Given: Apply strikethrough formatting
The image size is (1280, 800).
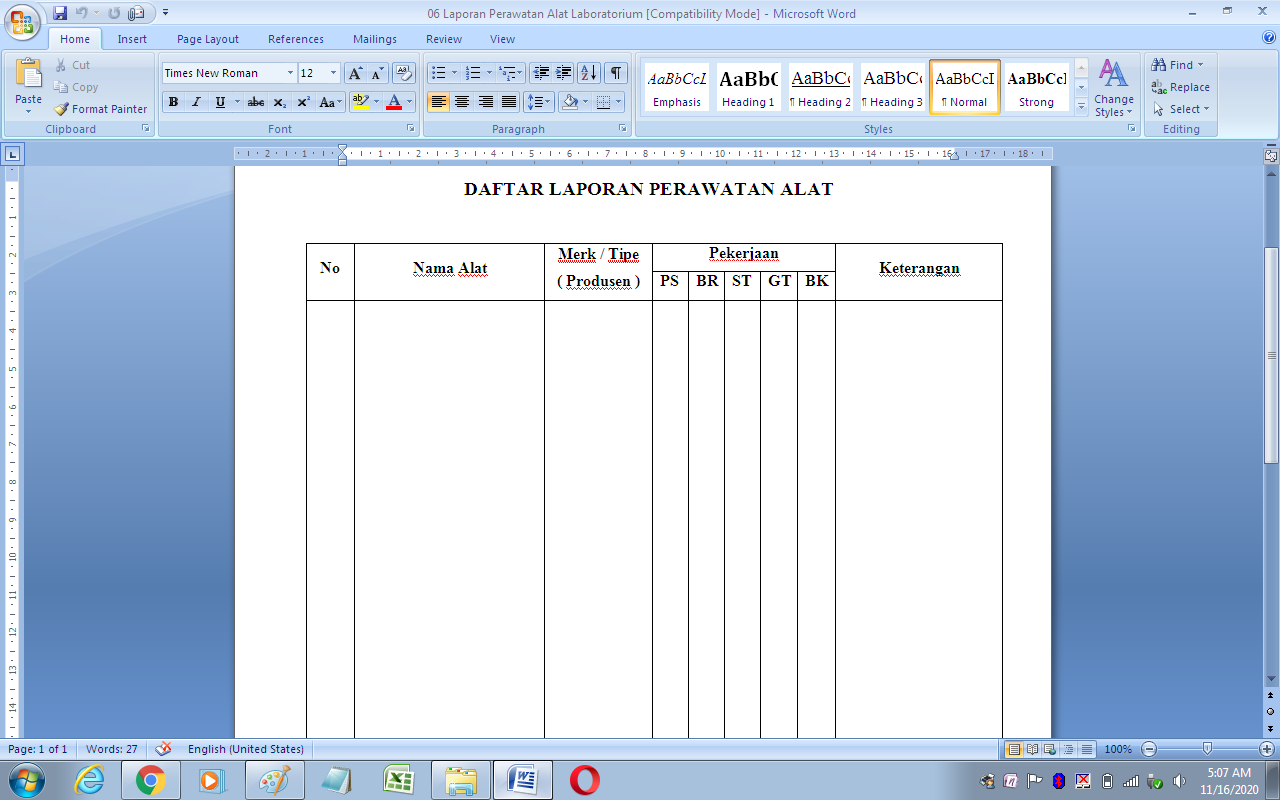Looking at the screenshot, I should click(255, 101).
